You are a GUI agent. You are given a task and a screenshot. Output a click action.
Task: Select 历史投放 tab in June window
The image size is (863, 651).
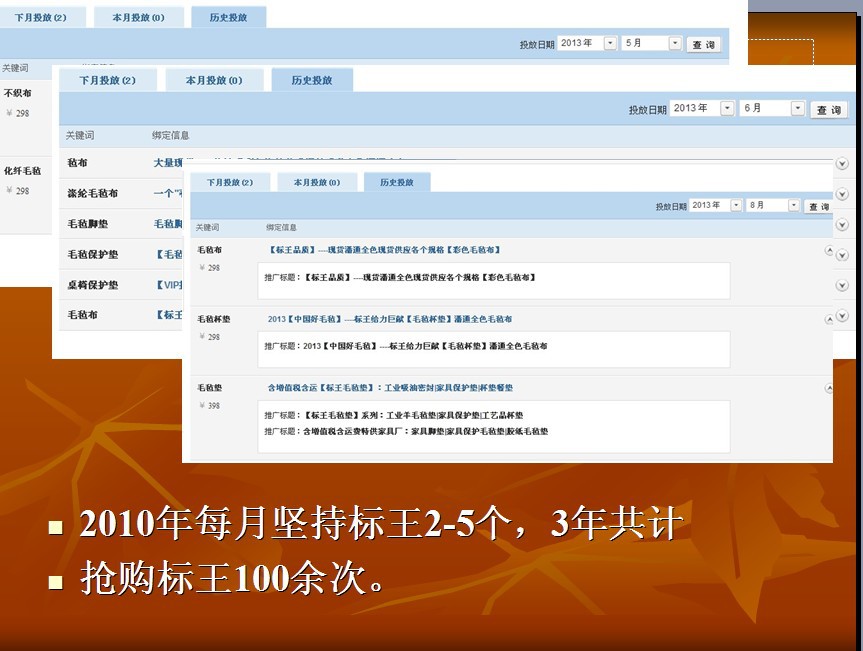coord(312,80)
